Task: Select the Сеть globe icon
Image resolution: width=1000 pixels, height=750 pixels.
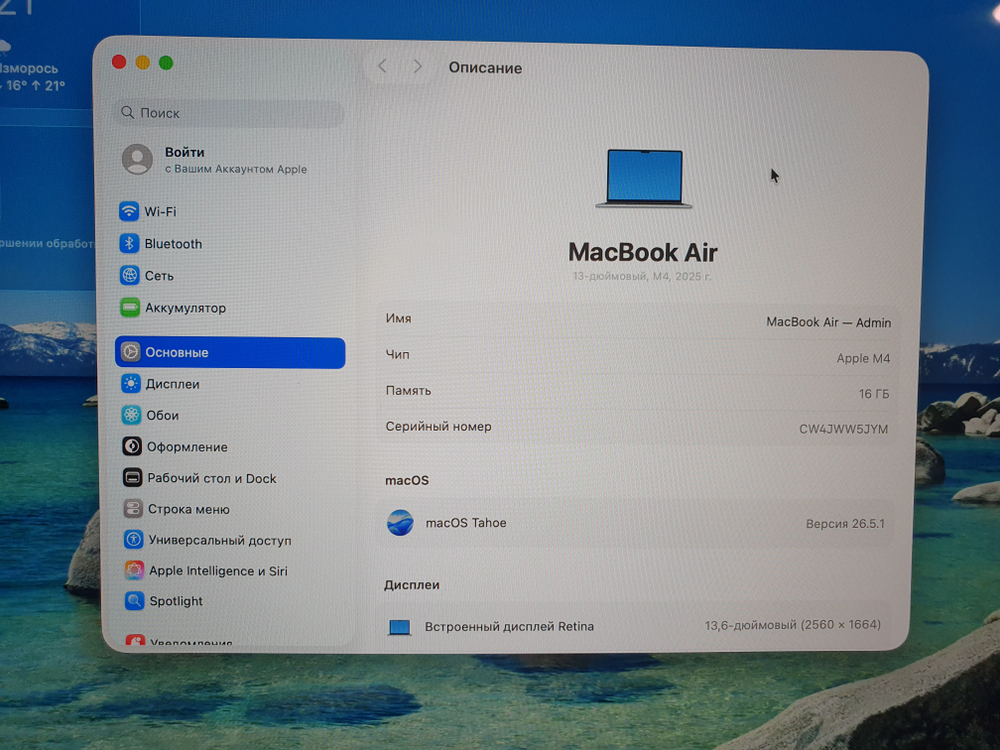Action: 130,276
